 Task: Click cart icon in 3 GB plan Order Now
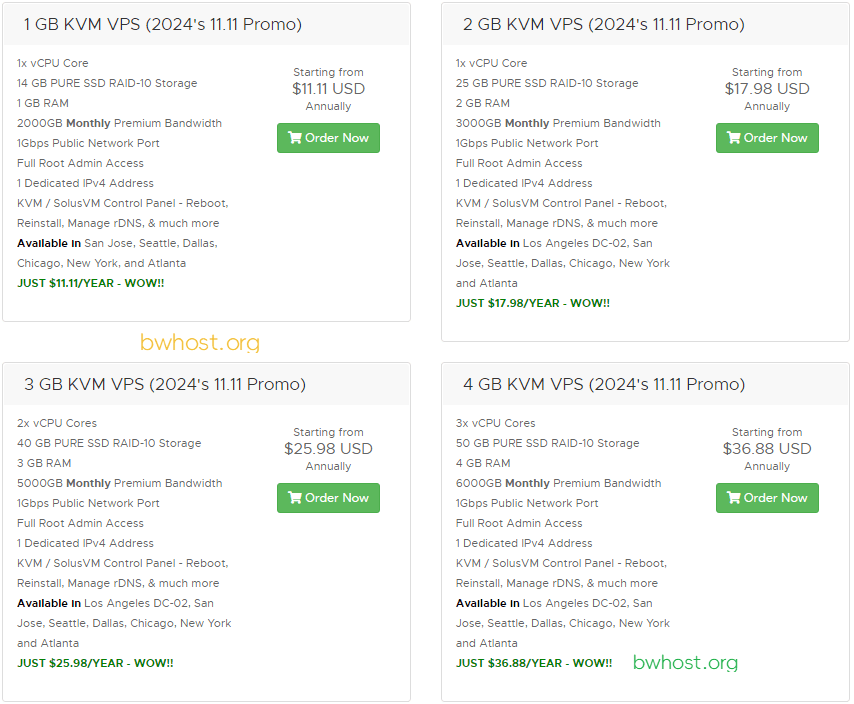coord(295,498)
